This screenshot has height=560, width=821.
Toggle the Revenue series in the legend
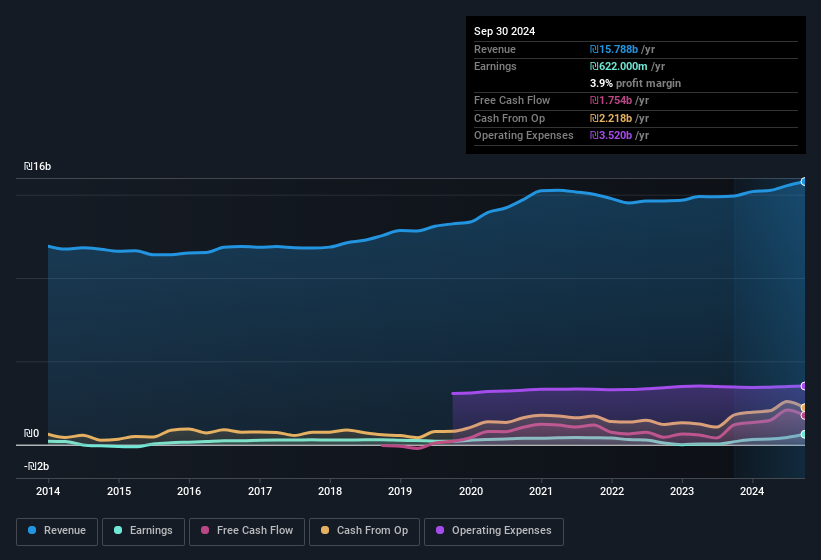[57, 530]
